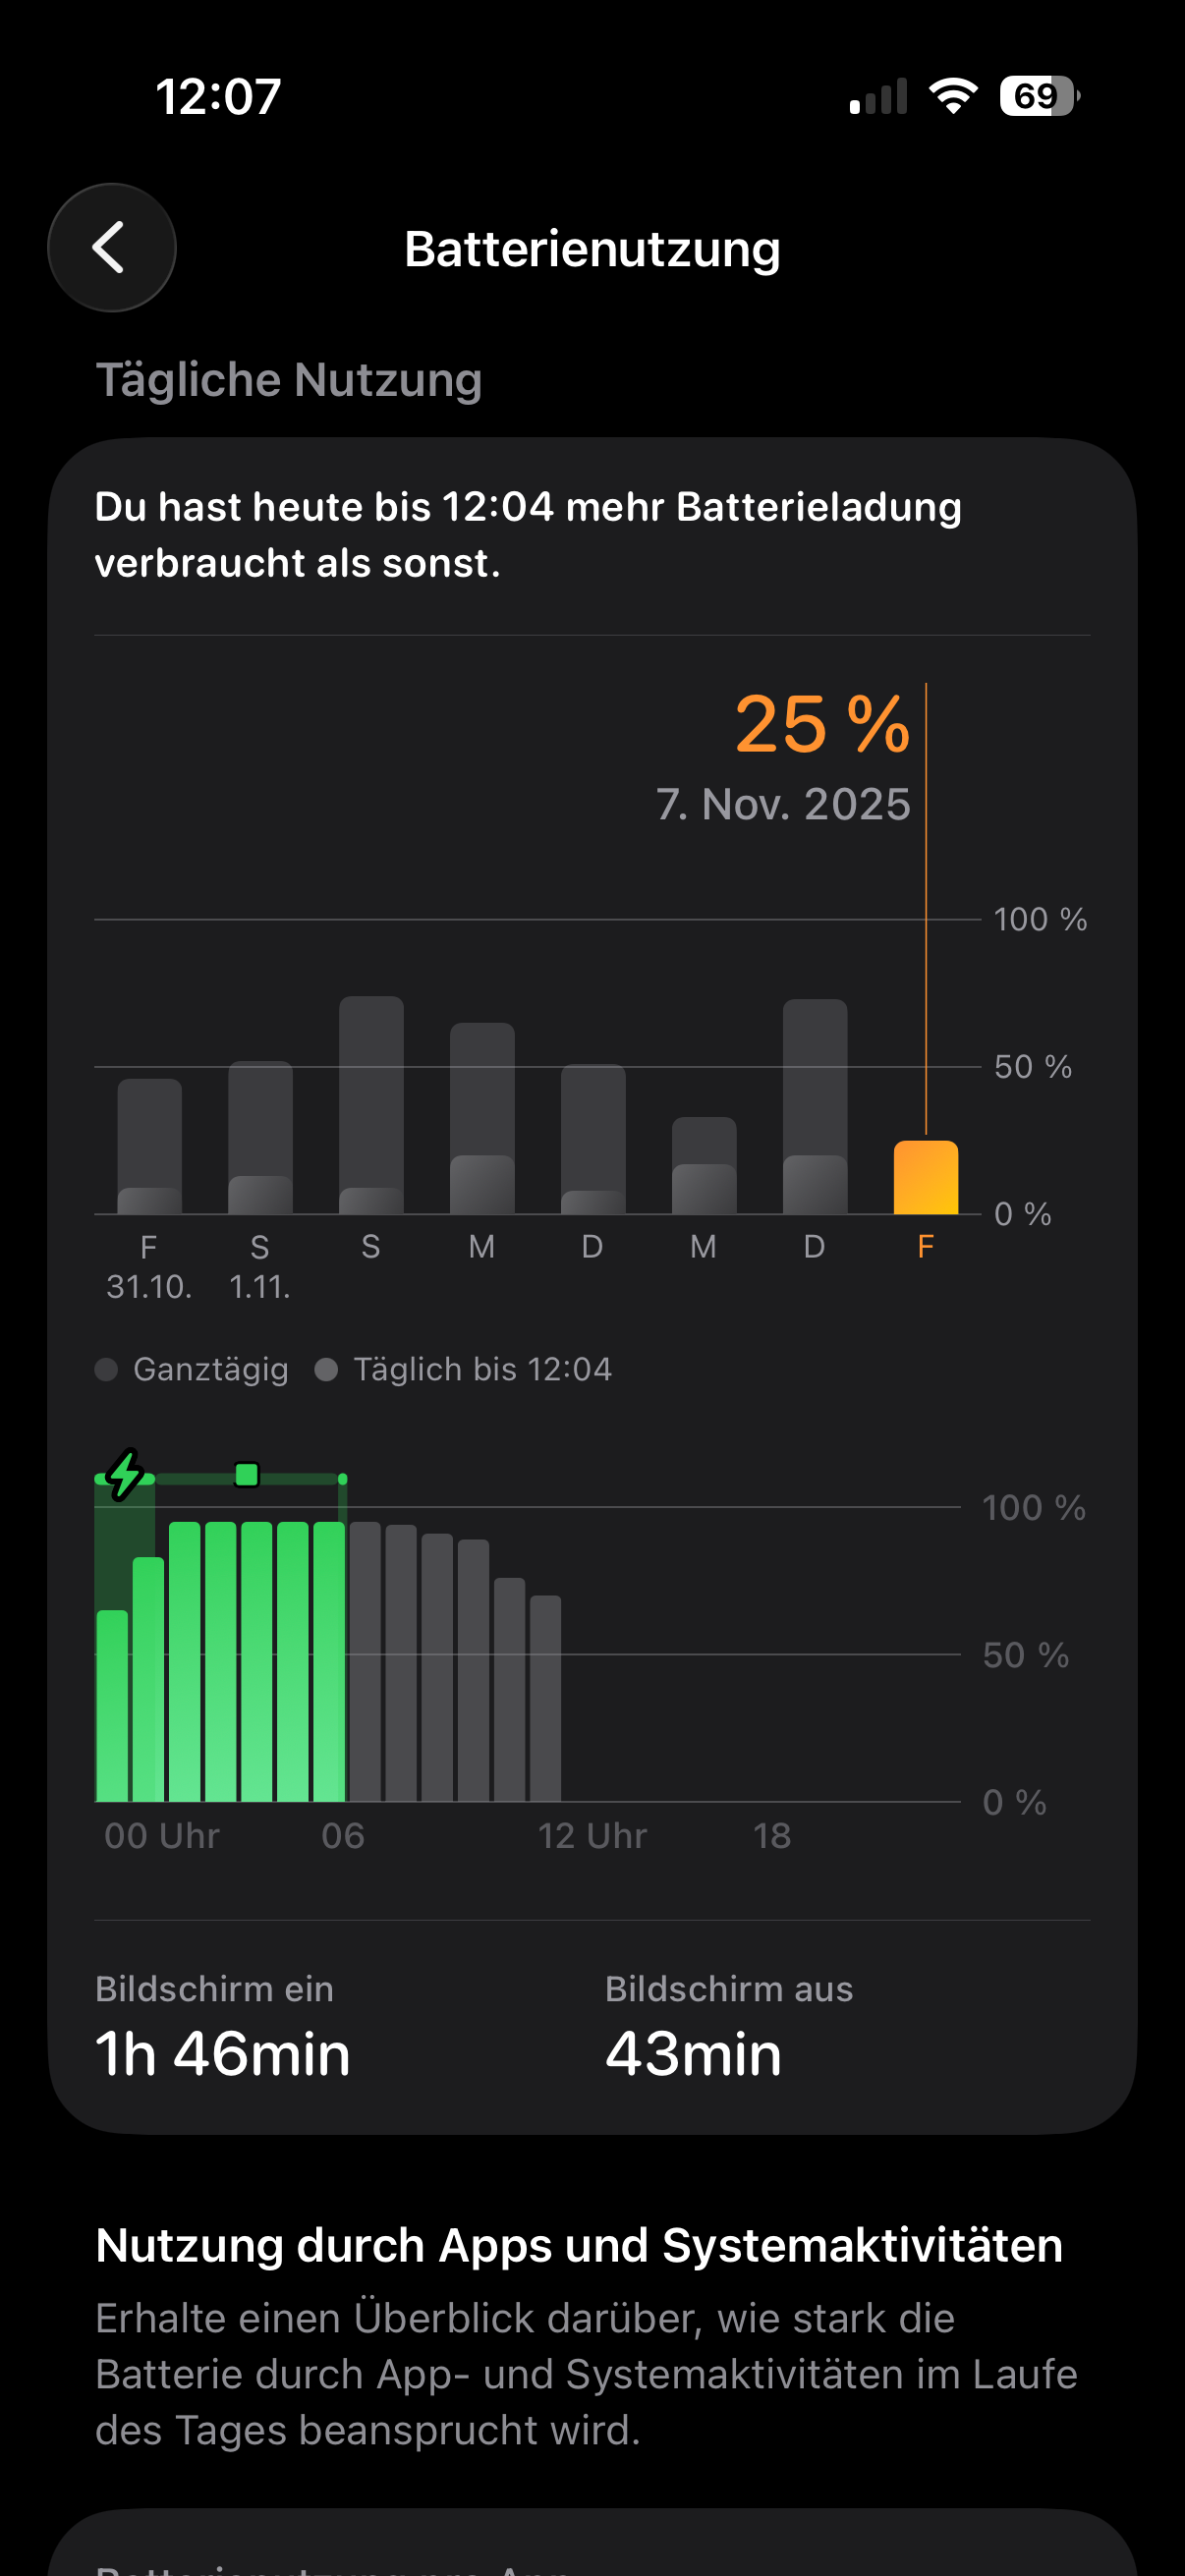Select Thursday's bar before the orange one
The width and height of the screenshot is (1185, 2576).
[x=815, y=1107]
